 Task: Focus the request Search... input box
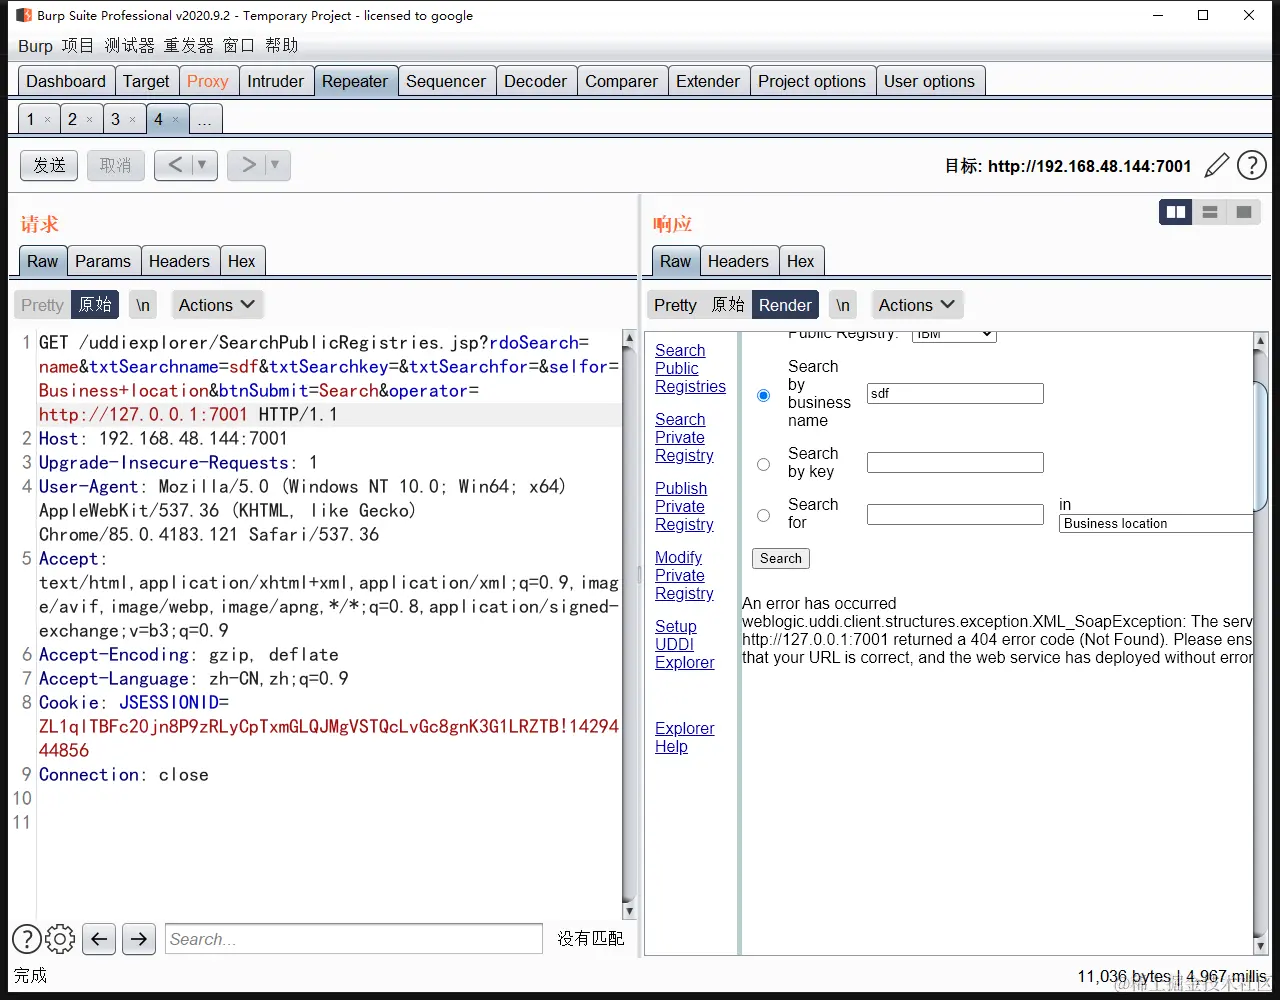pyautogui.click(x=354, y=938)
